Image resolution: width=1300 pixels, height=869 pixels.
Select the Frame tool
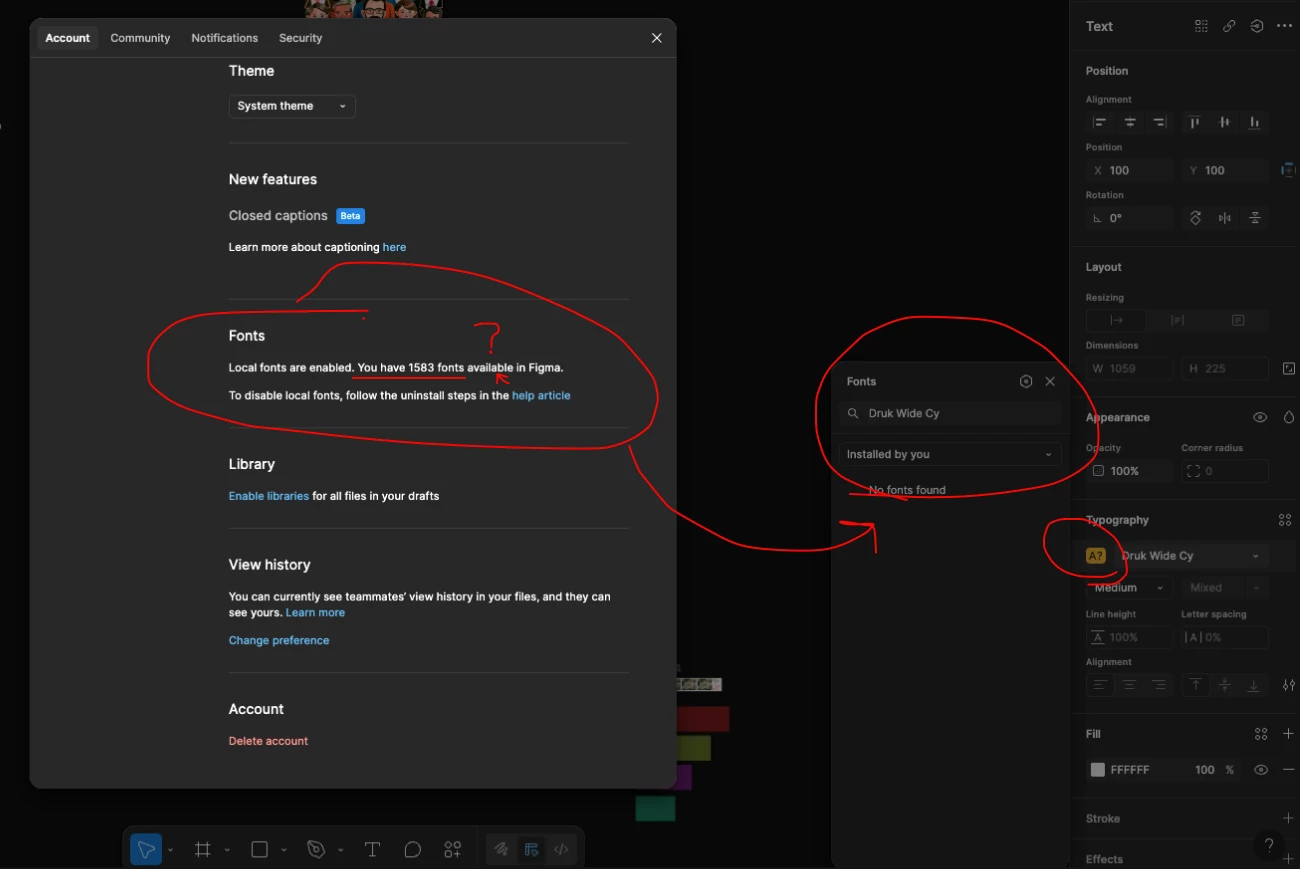coord(203,849)
